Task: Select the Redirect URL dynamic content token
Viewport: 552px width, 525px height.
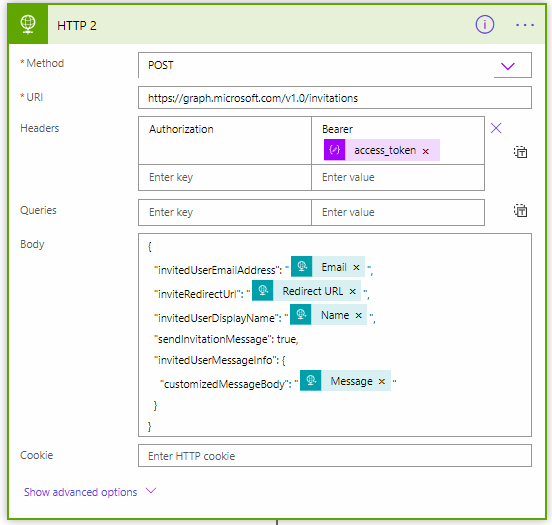Action: pos(306,290)
